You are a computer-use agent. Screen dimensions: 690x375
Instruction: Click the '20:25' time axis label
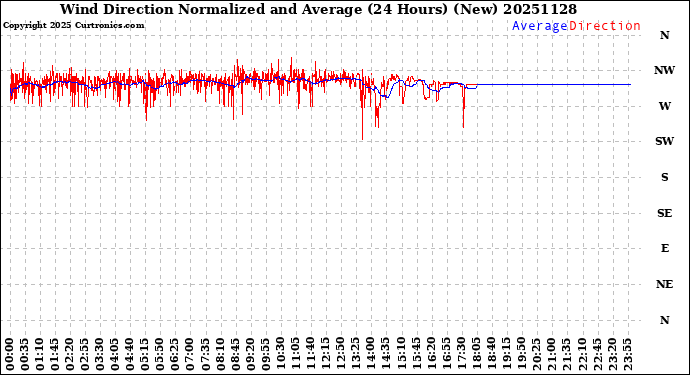point(536,355)
